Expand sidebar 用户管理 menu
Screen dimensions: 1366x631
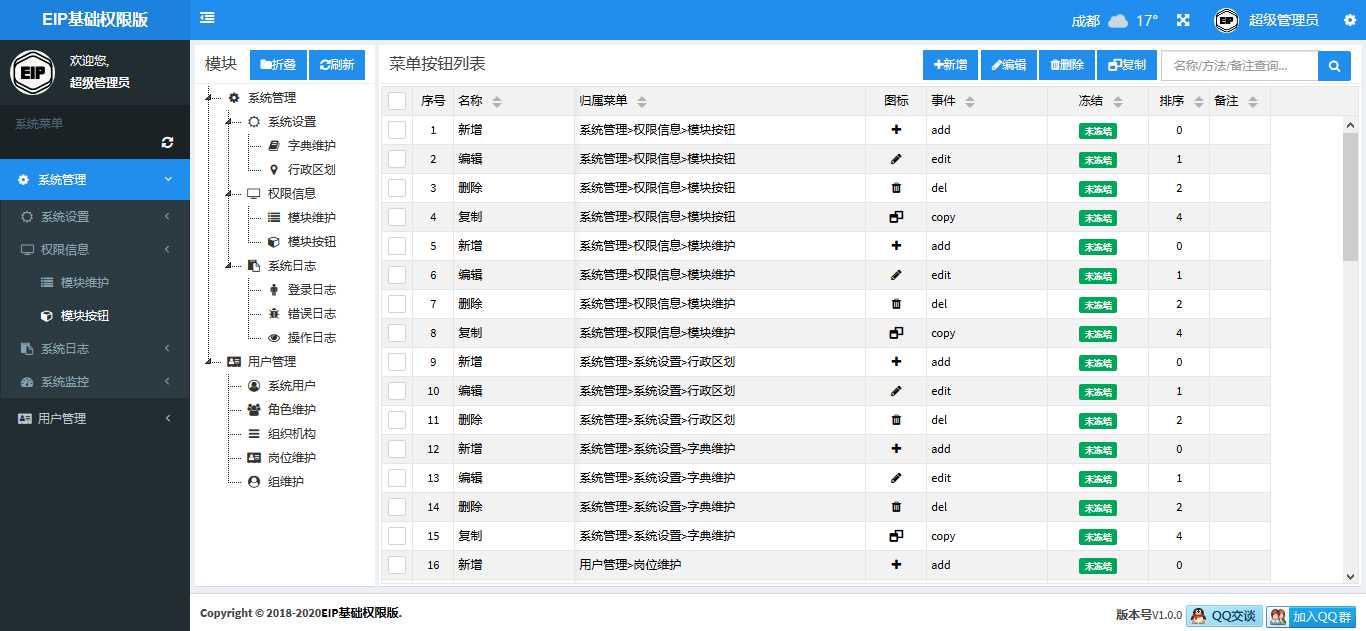pos(95,419)
